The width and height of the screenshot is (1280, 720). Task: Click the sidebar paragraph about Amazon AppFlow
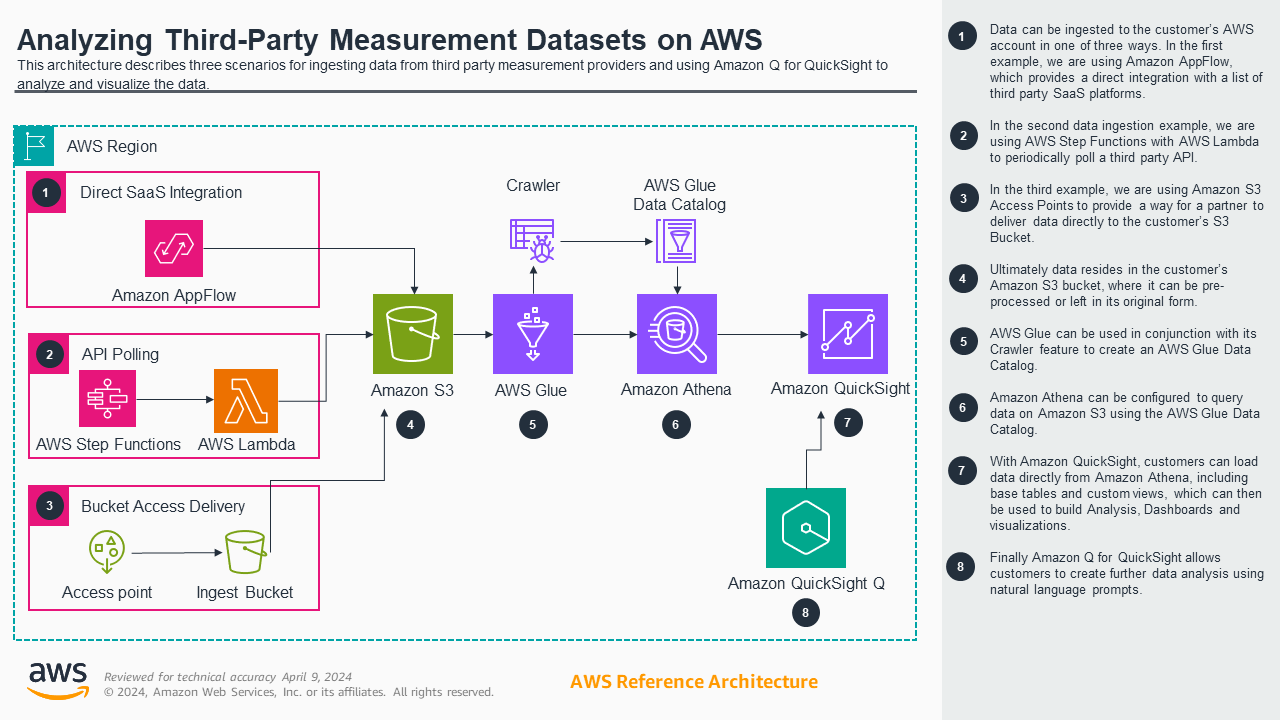[x=1126, y=62]
